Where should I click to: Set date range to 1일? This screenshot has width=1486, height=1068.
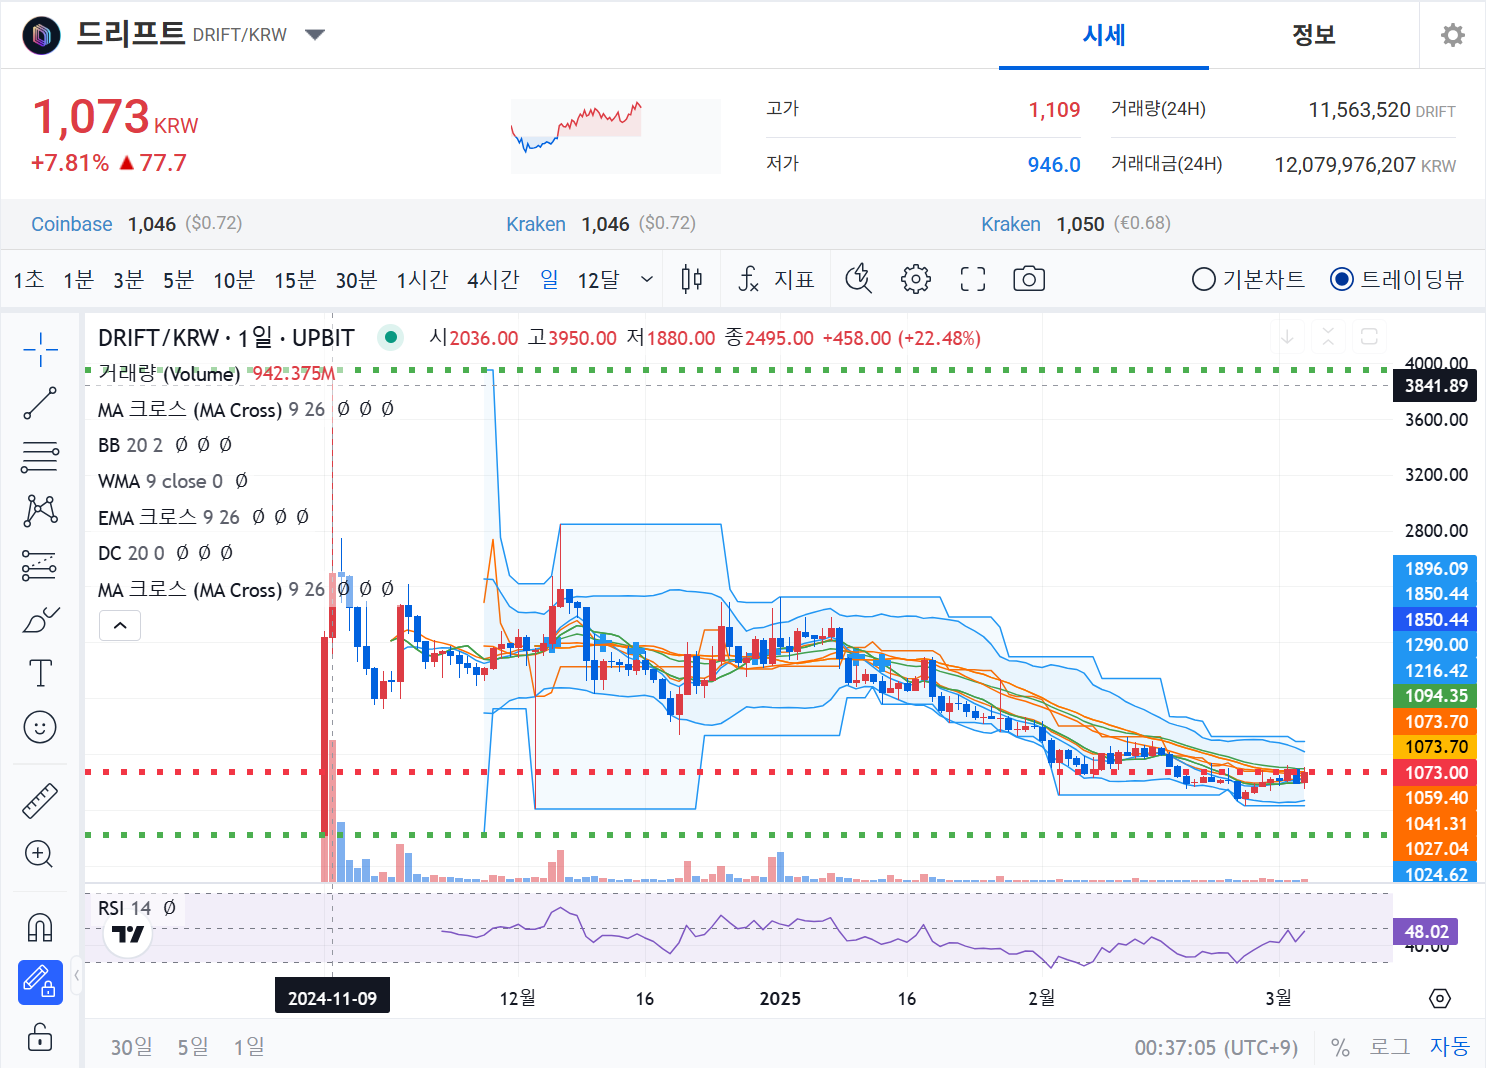(249, 1047)
